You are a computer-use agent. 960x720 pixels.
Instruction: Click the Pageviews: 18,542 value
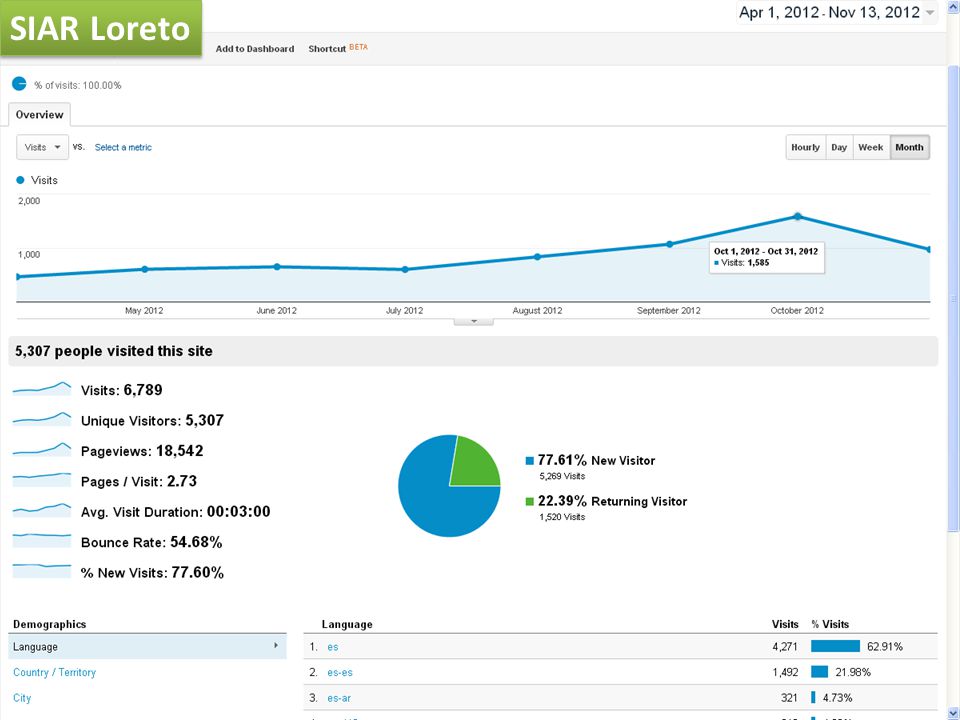pyautogui.click(x=142, y=451)
